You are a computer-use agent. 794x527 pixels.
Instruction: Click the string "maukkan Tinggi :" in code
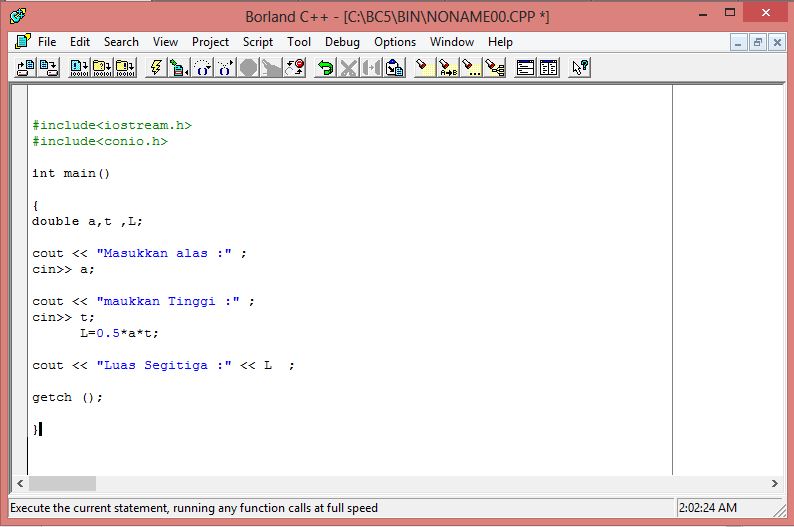(x=168, y=301)
